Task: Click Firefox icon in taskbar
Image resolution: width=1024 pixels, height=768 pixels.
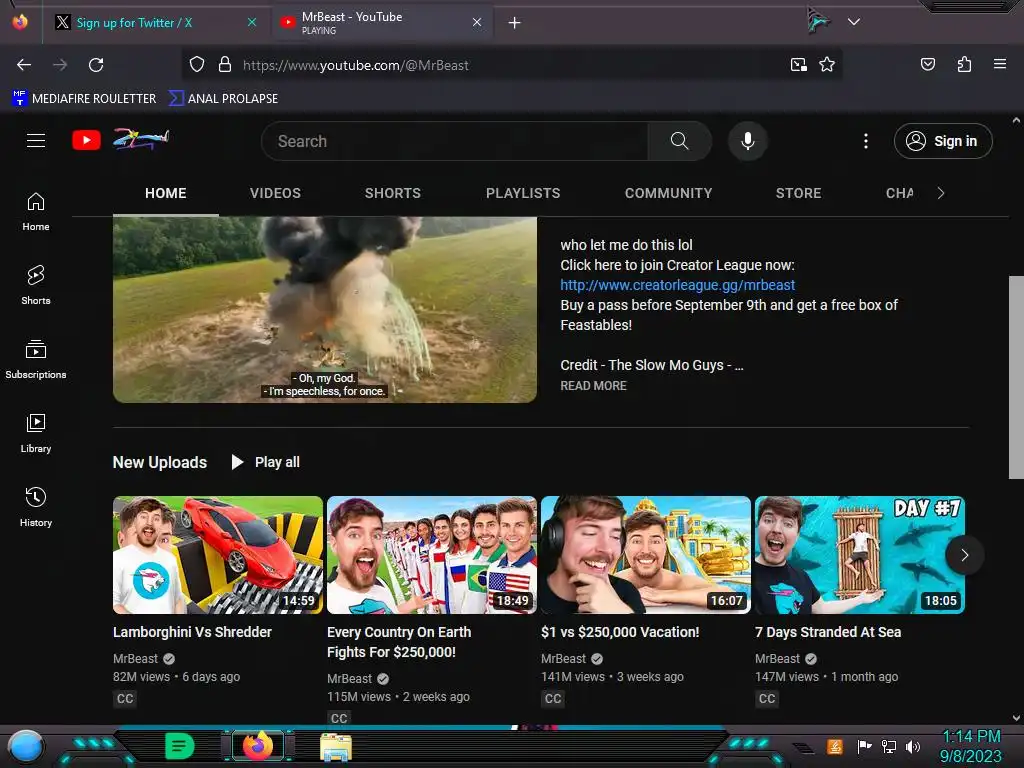Action: pos(258,746)
